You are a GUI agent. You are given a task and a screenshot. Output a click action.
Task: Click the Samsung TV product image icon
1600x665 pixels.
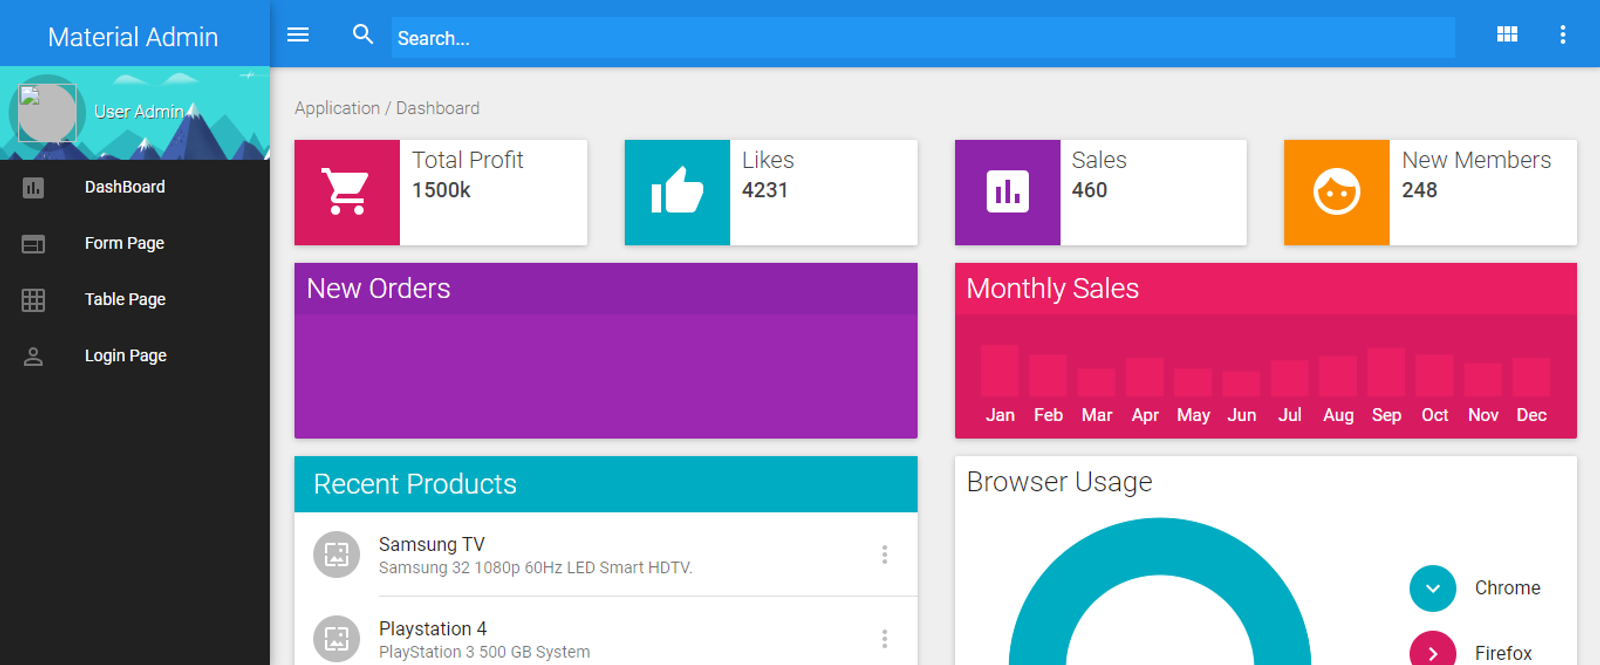[x=337, y=554]
